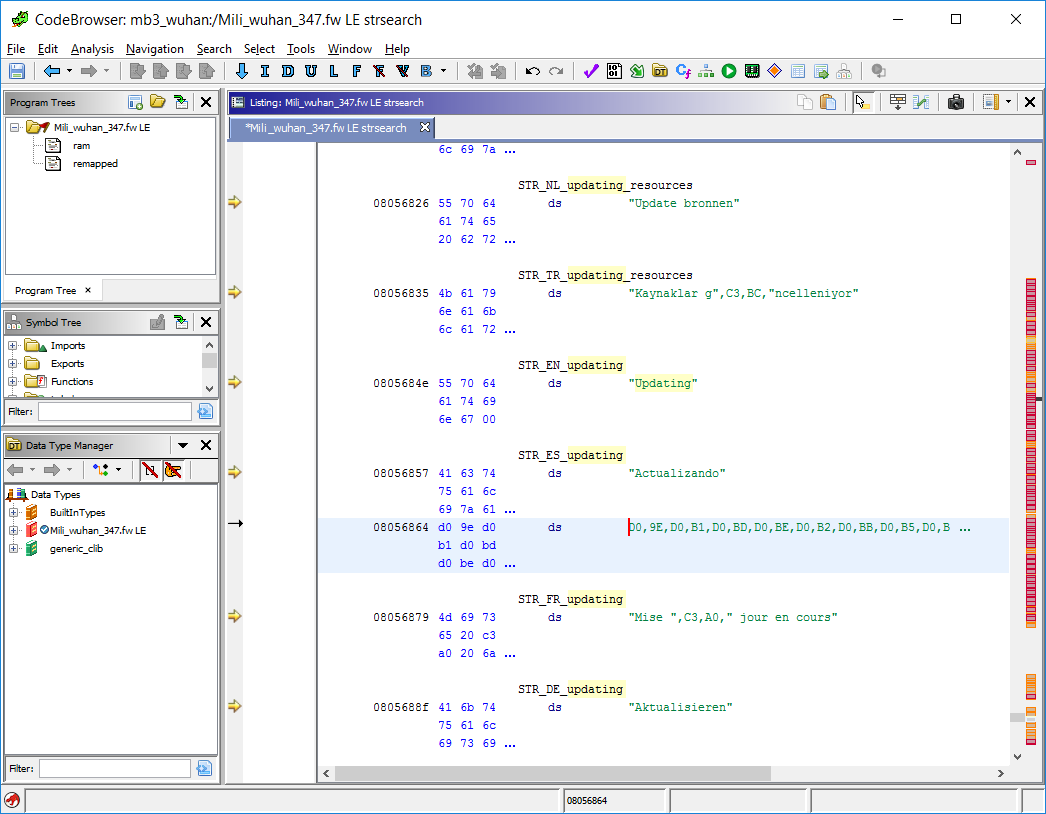This screenshot has width=1046, height=814.
Task: Open the Data Type Manager dropdown menu arrow
Action: click(x=183, y=445)
